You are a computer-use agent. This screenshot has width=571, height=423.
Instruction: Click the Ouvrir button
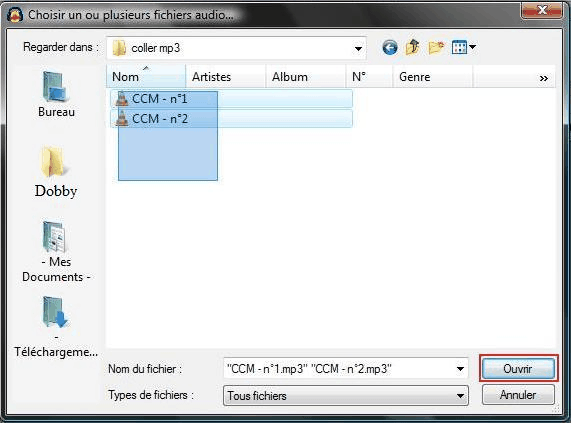518,369
